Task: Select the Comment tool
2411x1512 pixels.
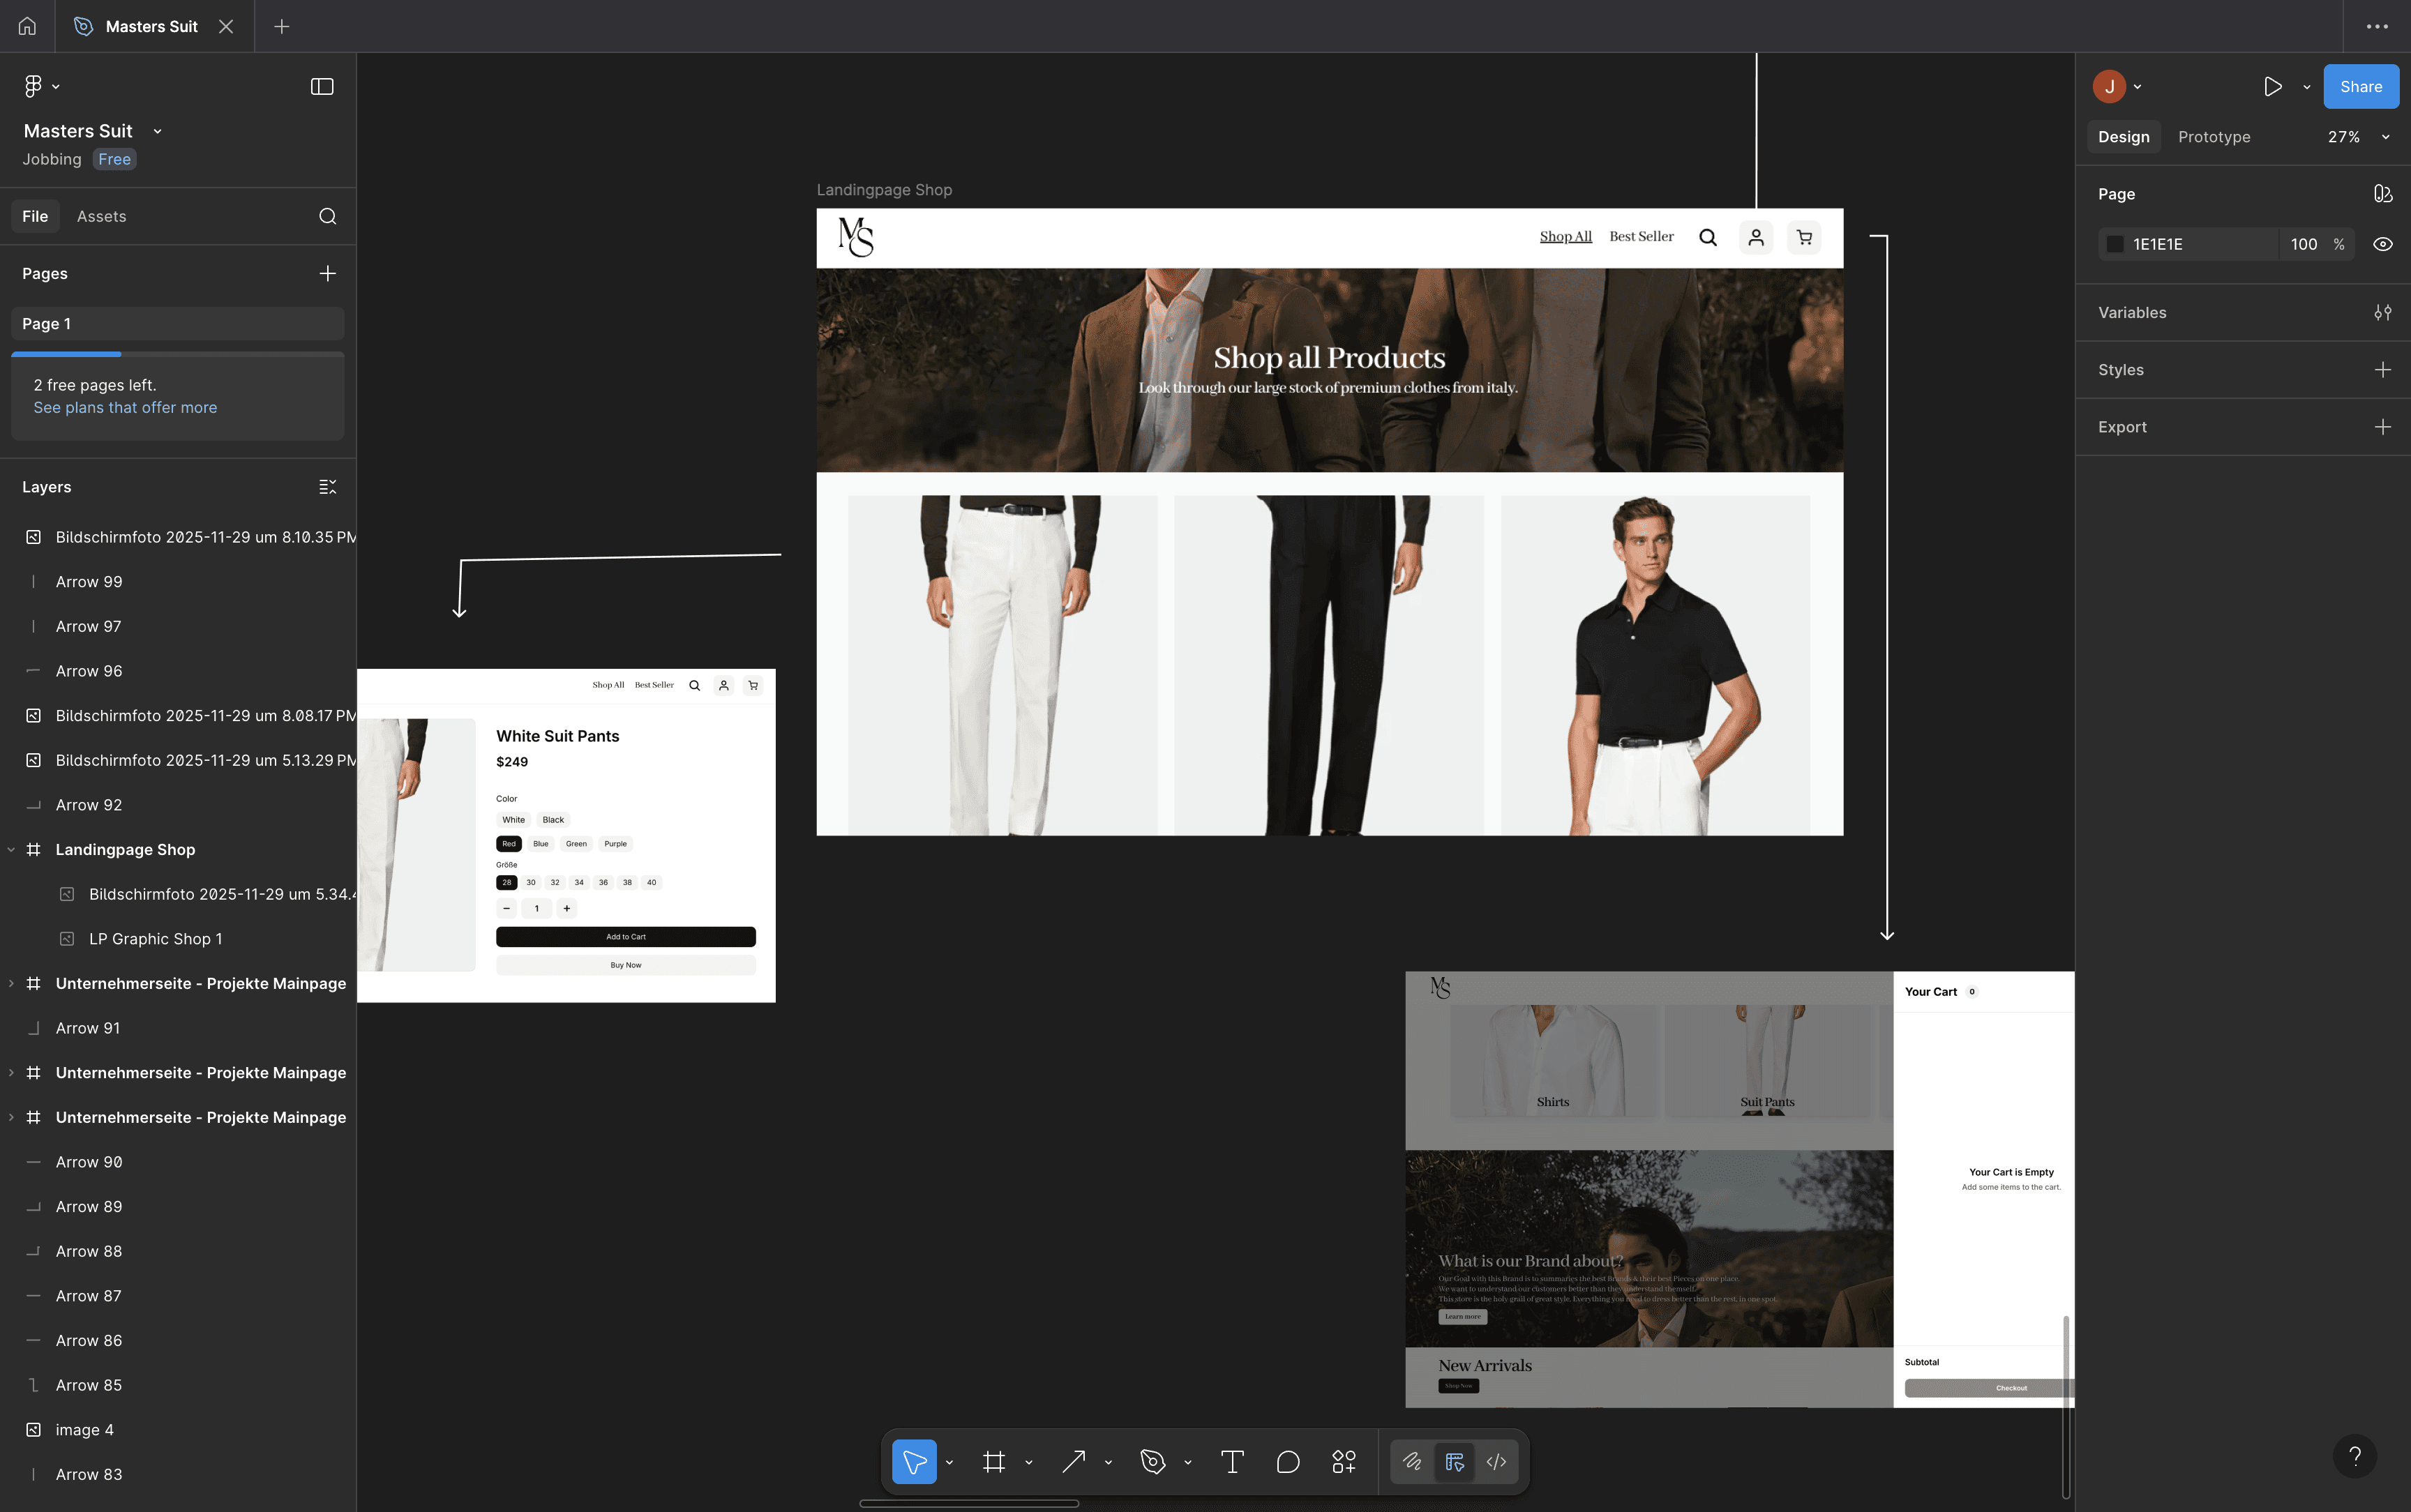Action: pos(1288,1462)
